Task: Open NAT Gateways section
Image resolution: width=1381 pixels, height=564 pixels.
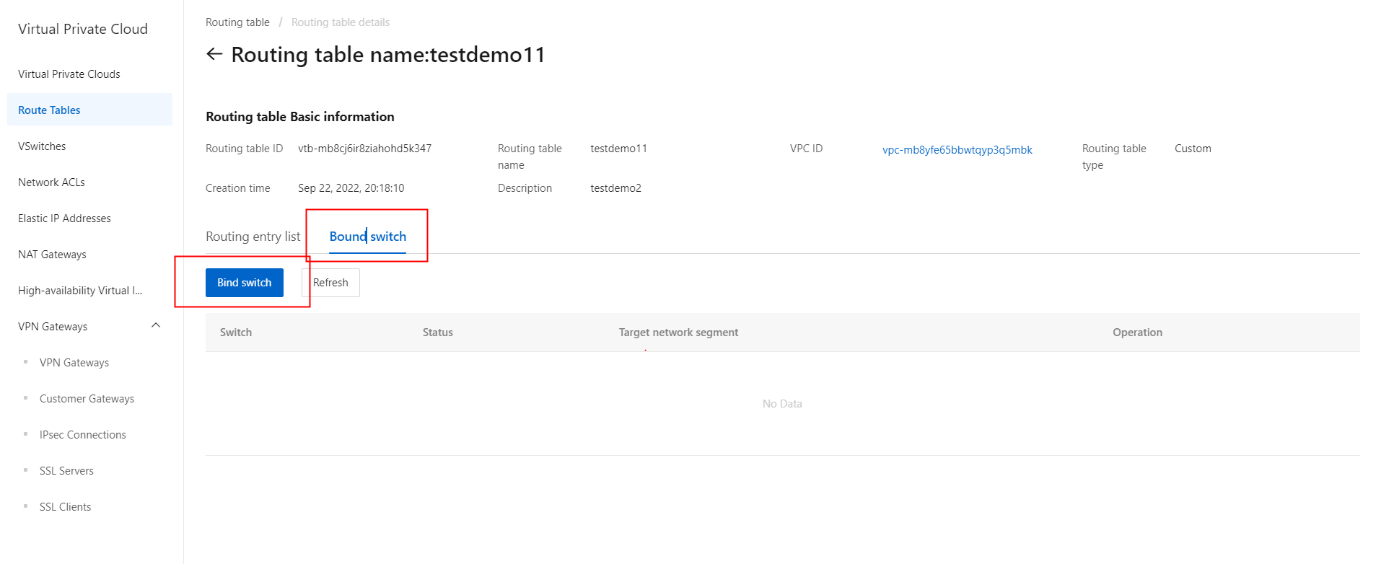Action: pos(52,254)
